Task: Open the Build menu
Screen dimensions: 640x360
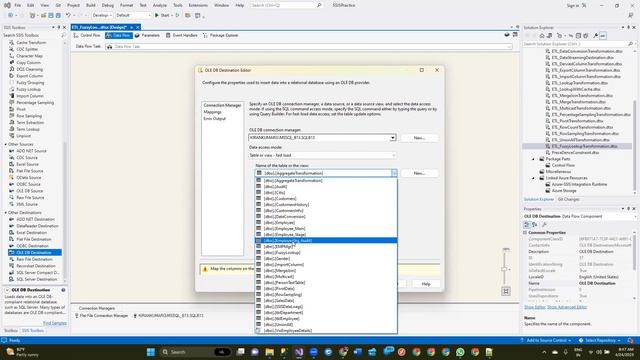Action: (91, 5)
